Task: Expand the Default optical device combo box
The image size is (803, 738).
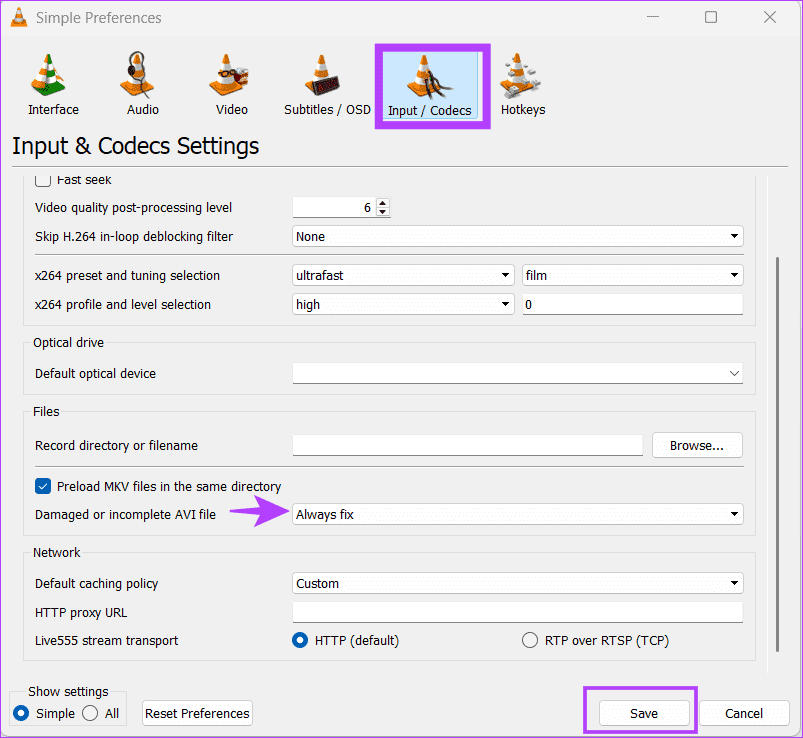Action: click(x=518, y=373)
